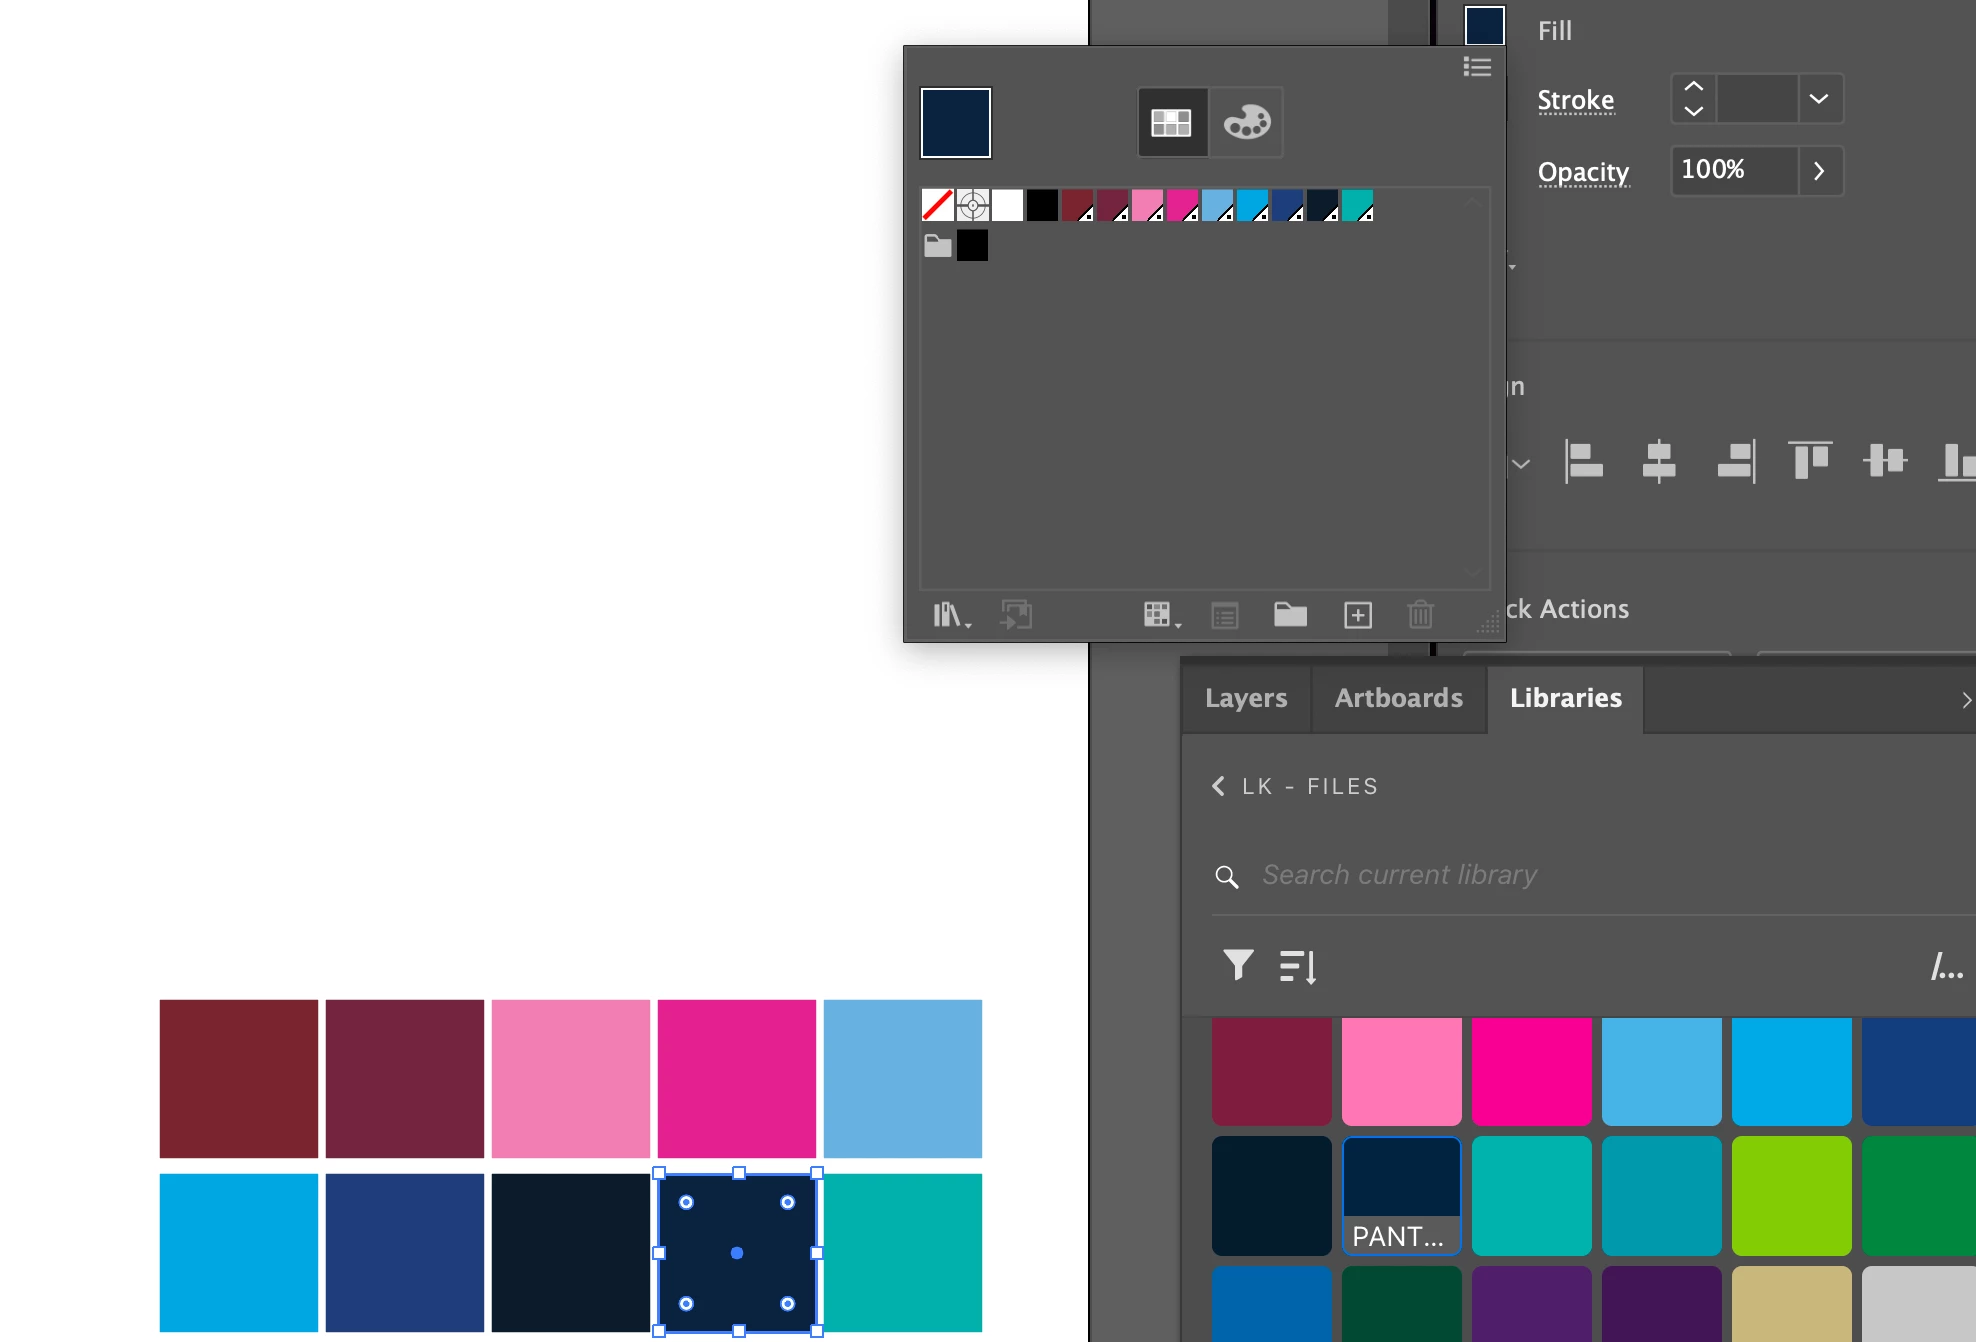Open the swatches panel hamburger menu

pos(1477,67)
